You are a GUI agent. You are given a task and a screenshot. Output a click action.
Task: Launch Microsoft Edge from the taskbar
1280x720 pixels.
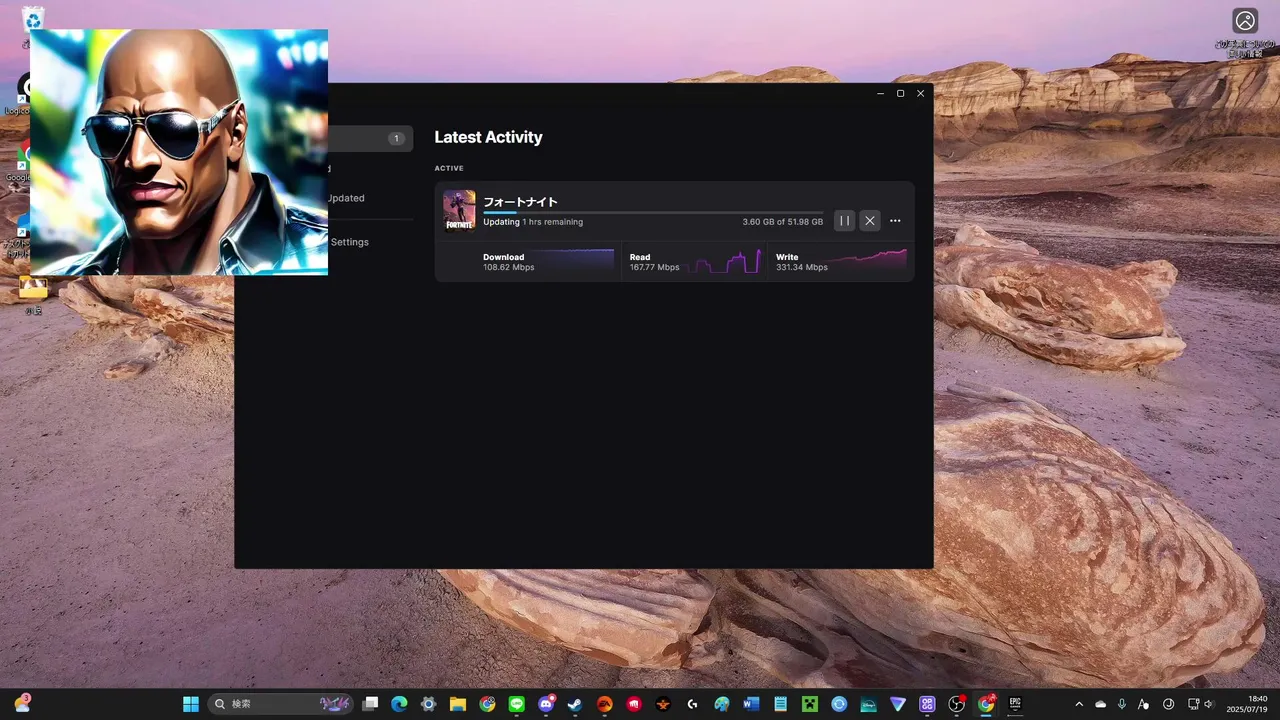[x=399, y=704]
